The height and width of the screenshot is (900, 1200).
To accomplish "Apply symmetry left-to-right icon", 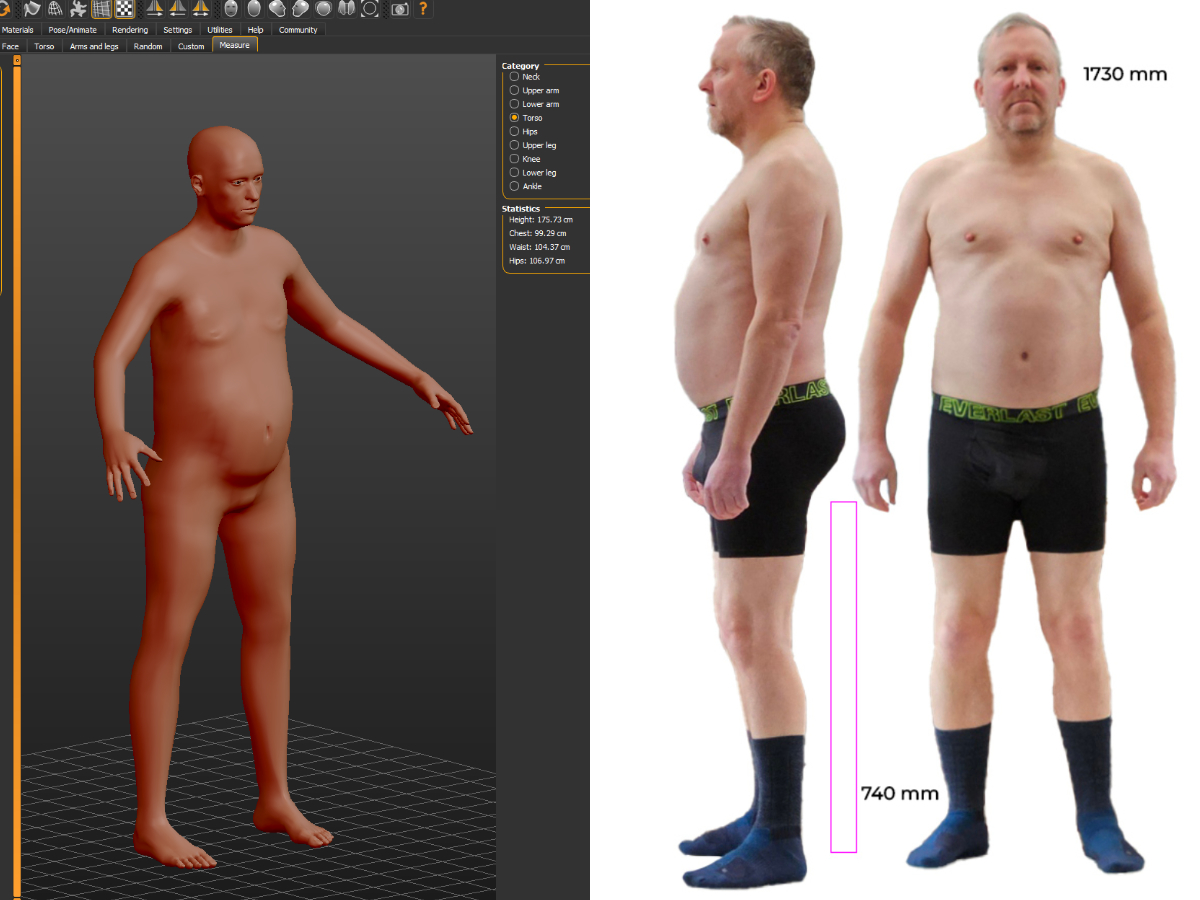I will (x=178, y=9).
